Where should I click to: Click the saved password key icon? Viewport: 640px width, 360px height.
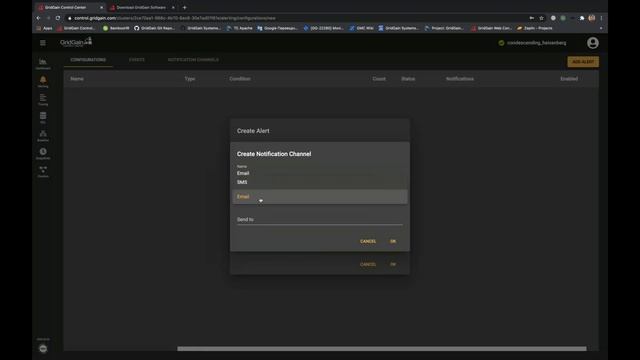[531, 18]
